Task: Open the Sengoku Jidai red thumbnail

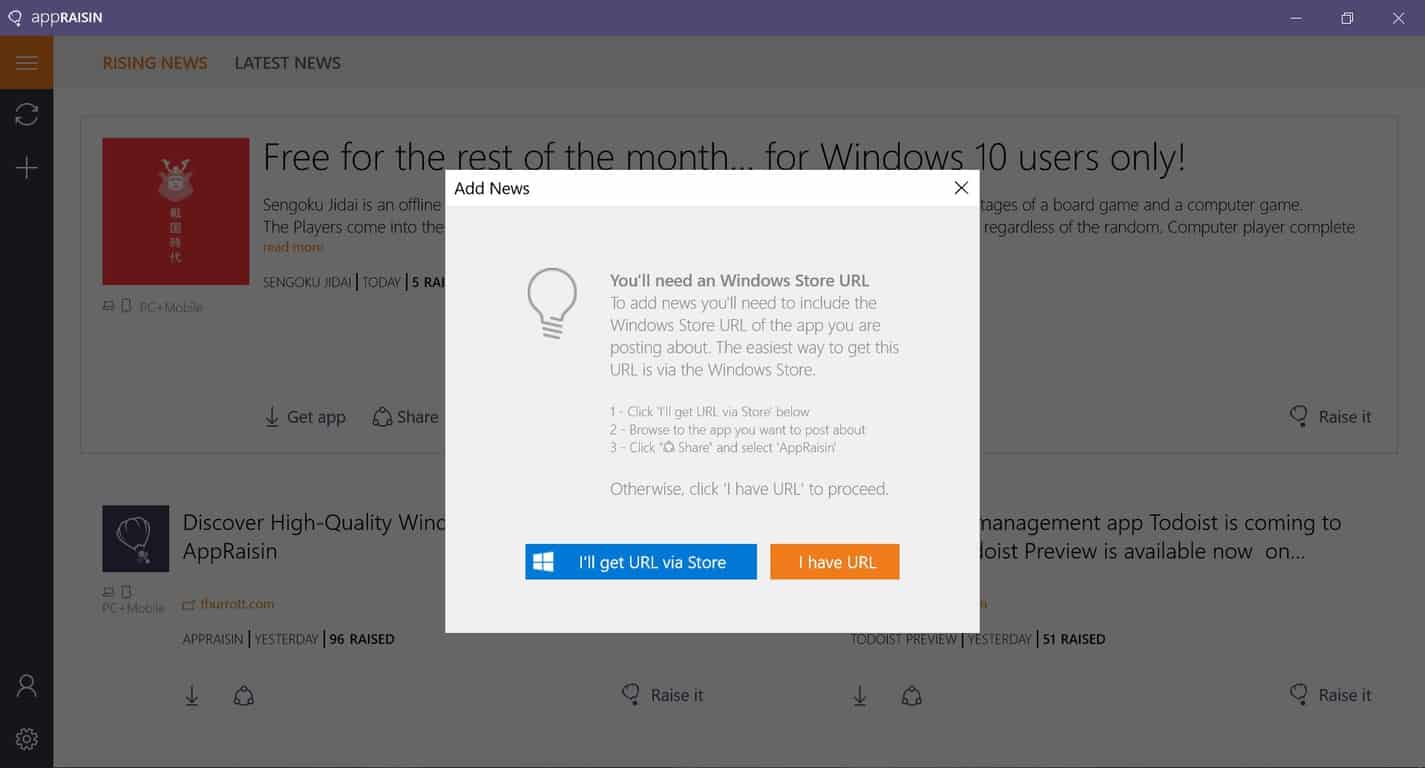Action: pyautogui.click(x=176, y=211)
